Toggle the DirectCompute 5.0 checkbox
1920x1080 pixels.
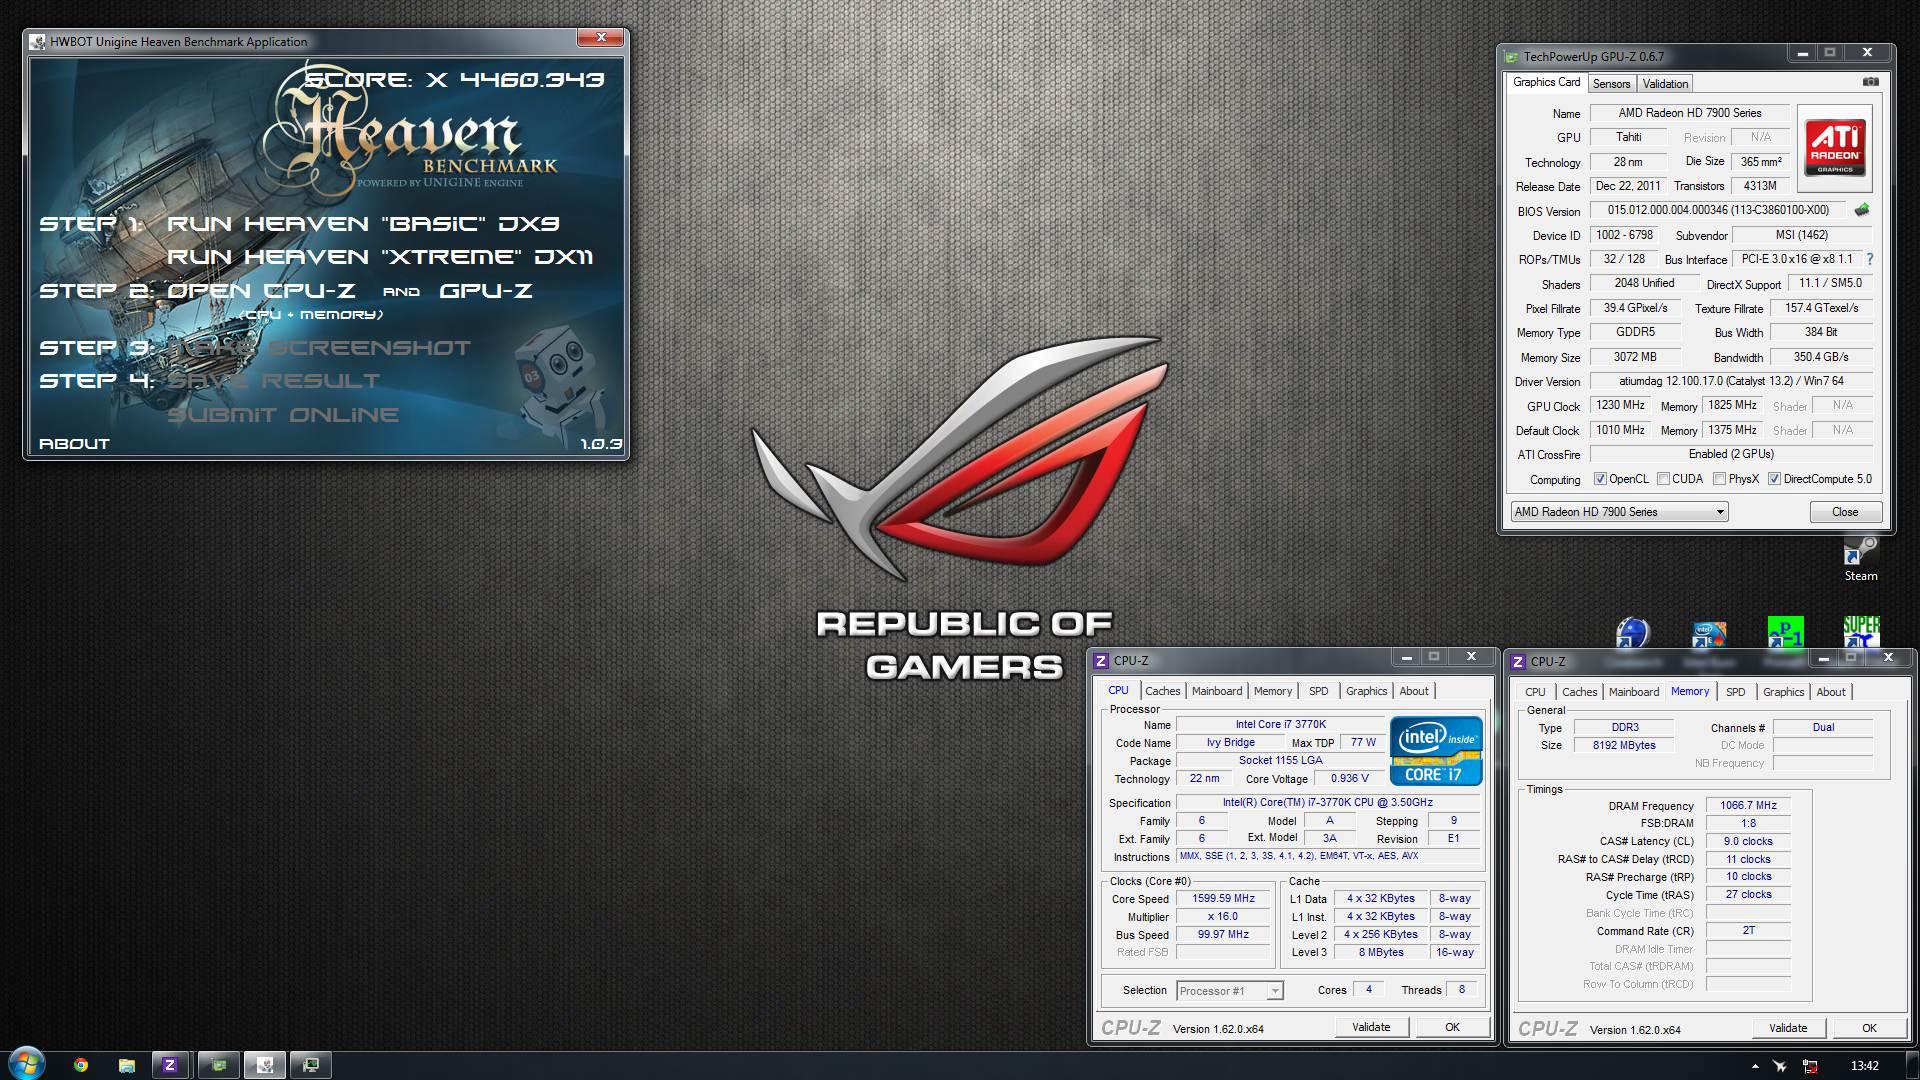coord(1774,479)
